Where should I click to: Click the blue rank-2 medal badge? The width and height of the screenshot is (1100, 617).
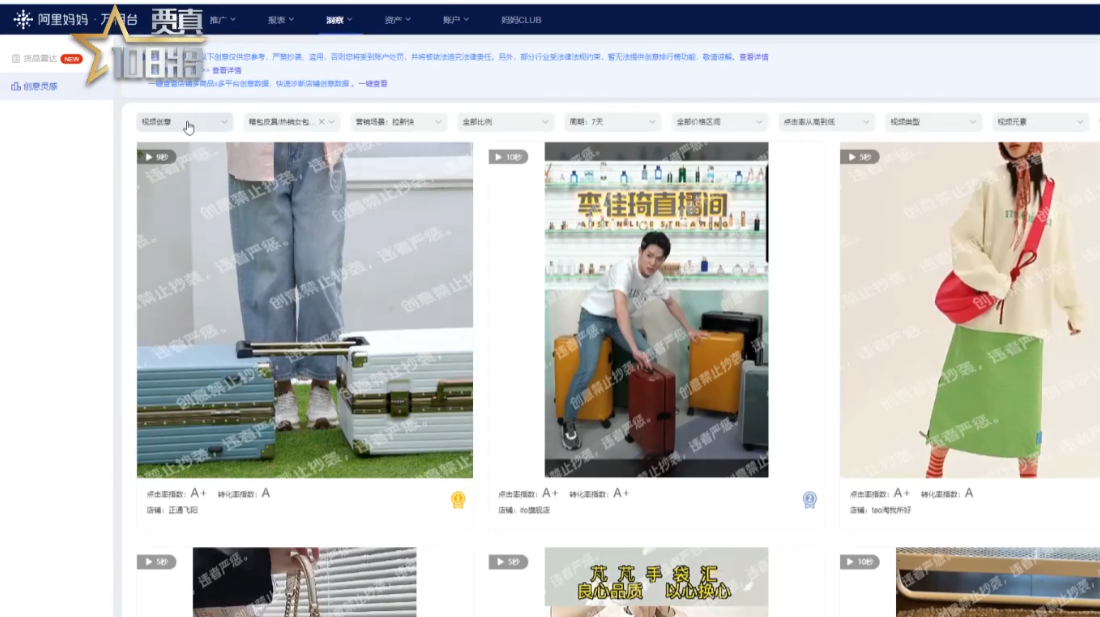click(x=810, y=499)
